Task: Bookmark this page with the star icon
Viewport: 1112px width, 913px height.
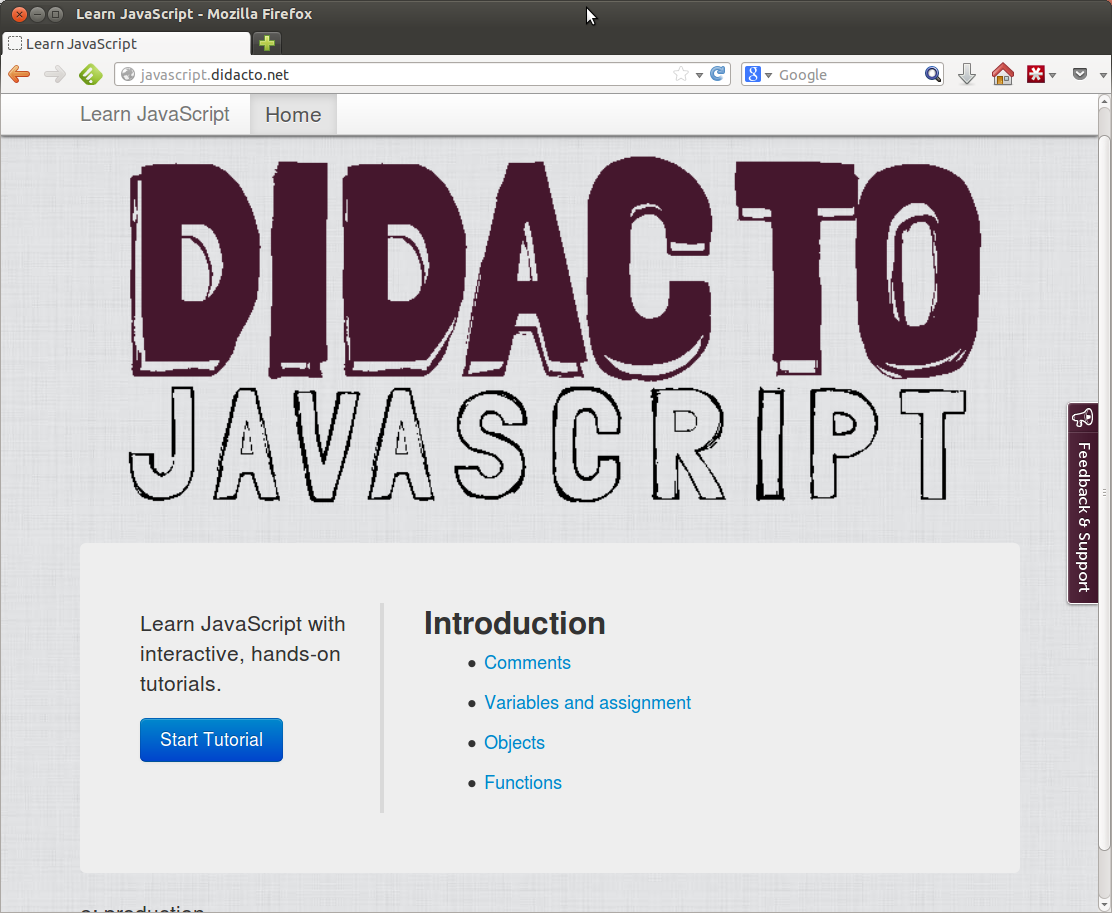Action: pyautogui.click(x=681, y=74)
